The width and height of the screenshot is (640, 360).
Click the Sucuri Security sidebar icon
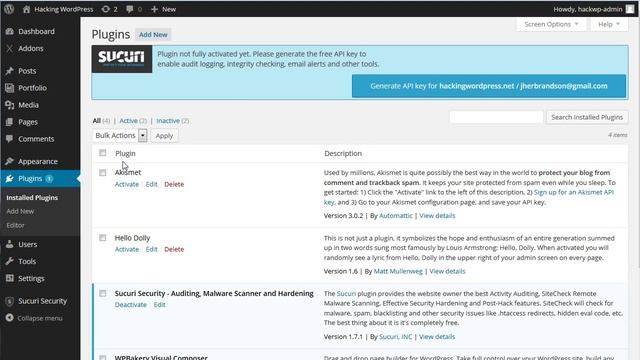tap(9, 301)
